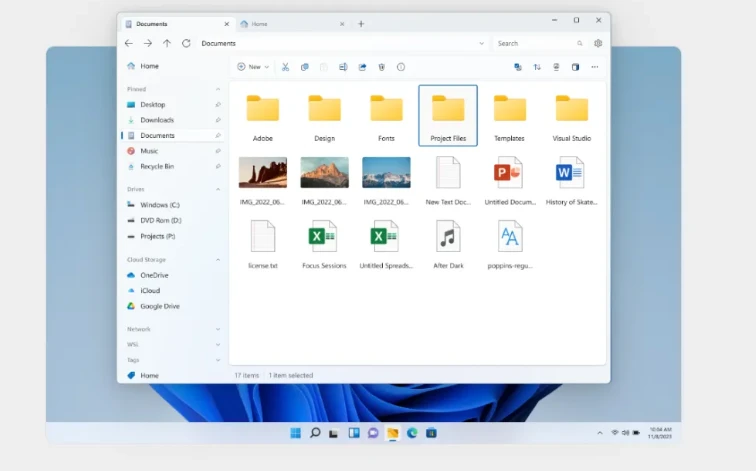The height and width of the screenshot is (471, 756).
Task: Click the Properties info icon in toolbar
Action: pos(401,67)
